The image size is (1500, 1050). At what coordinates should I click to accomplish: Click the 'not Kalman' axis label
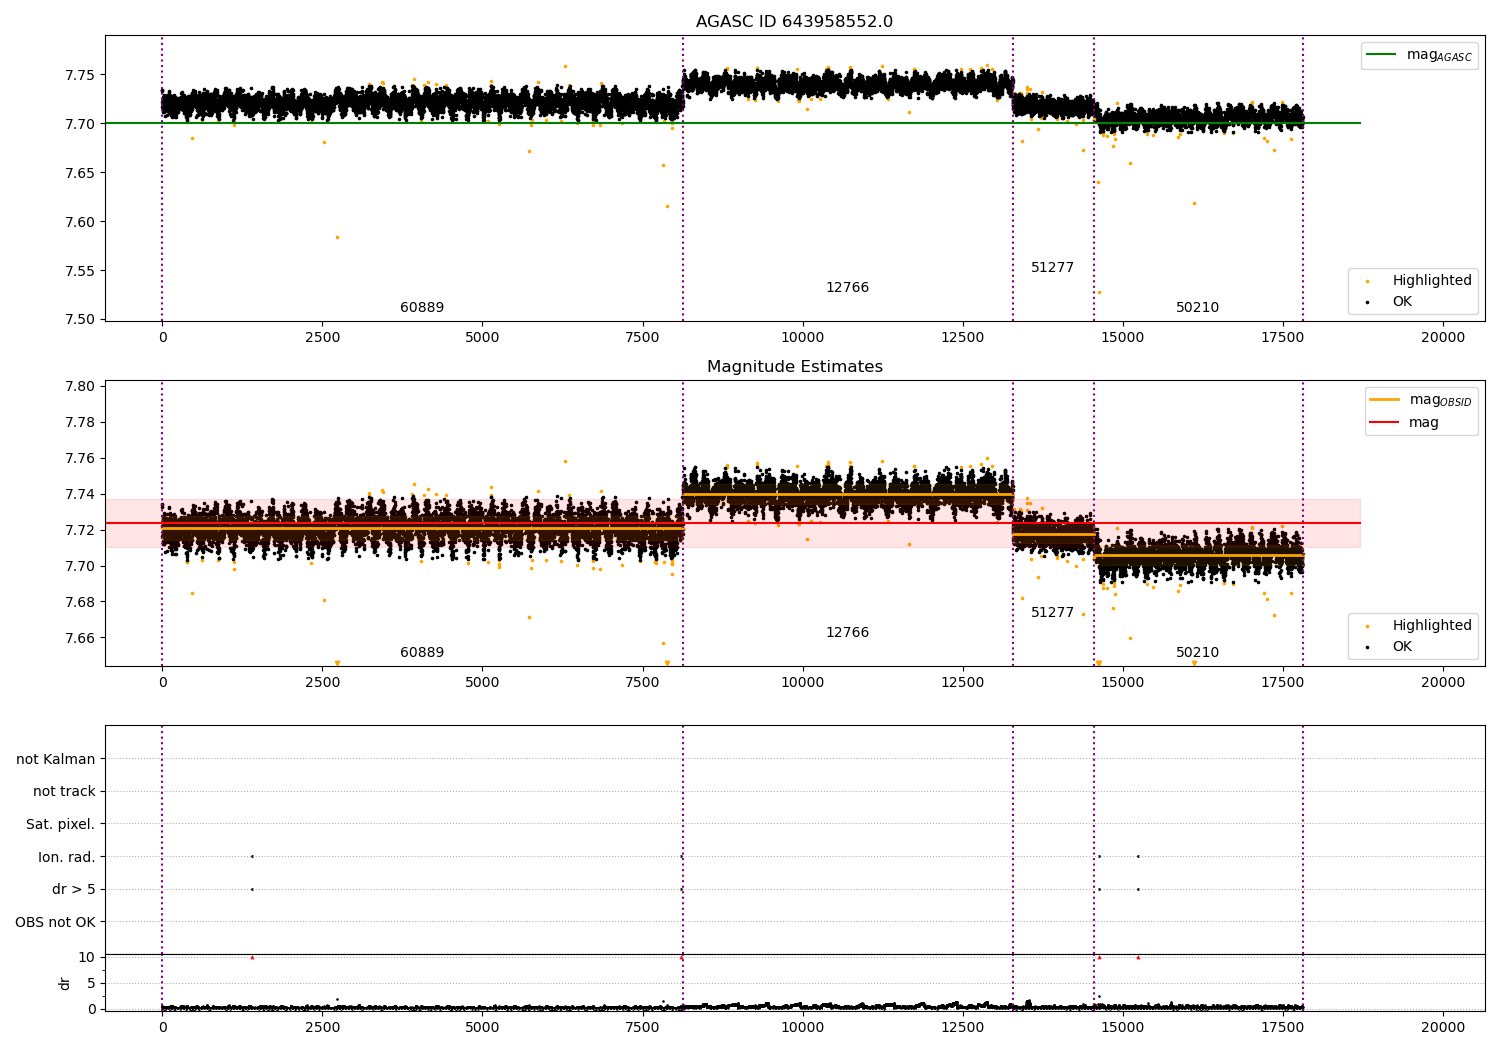(56, 760)
